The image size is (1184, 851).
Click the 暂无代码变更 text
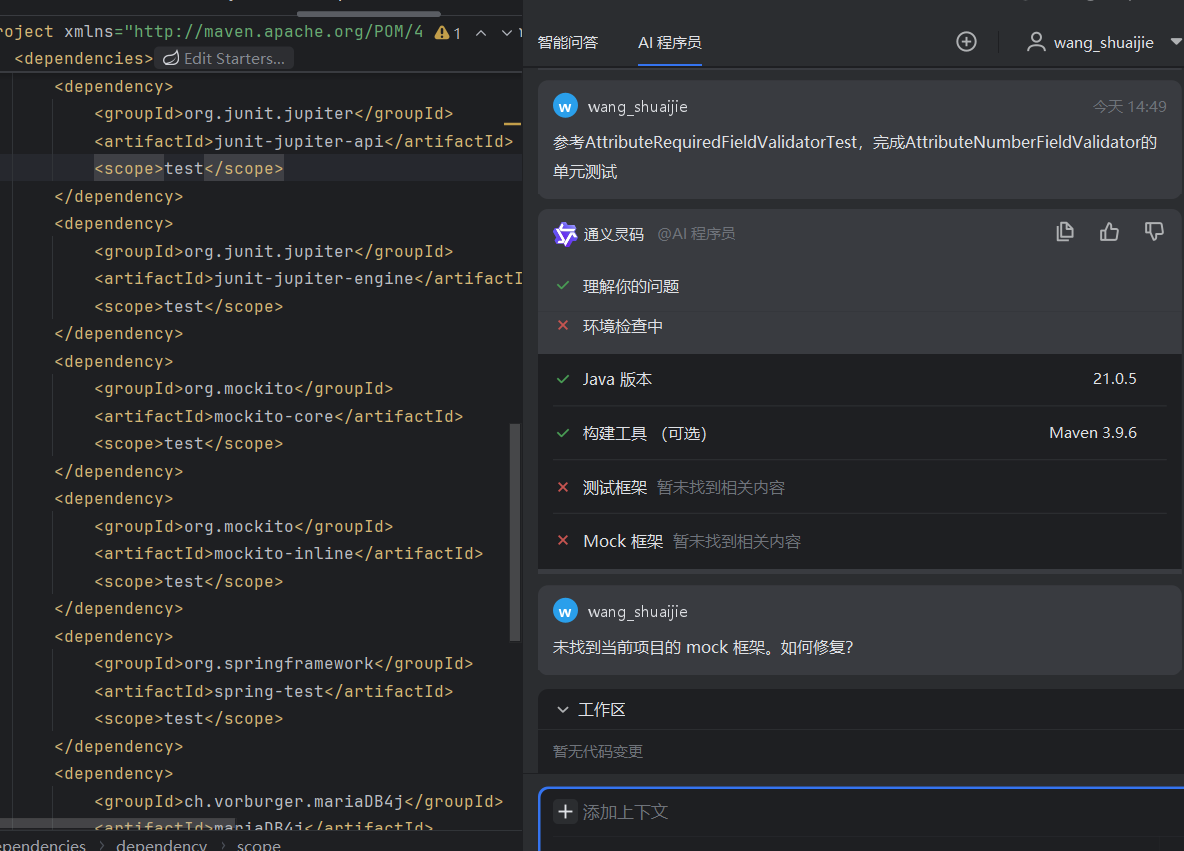tap(598, 751)
